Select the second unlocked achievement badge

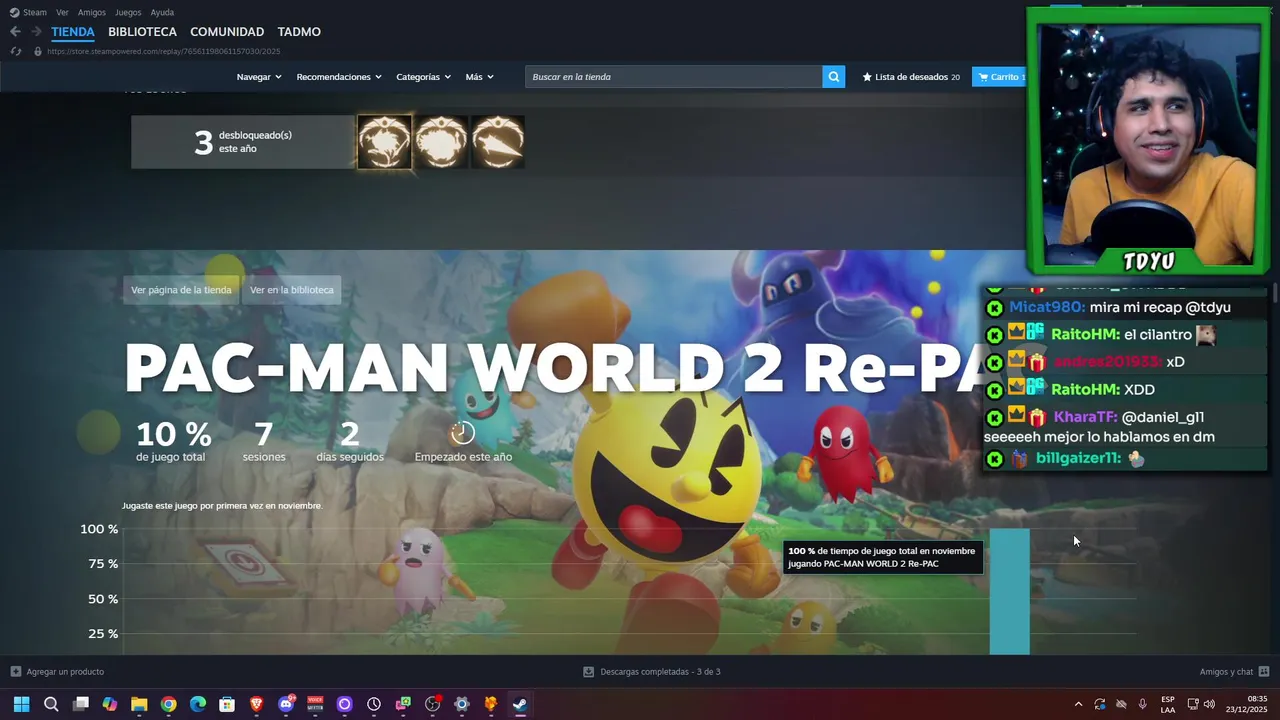[441, 142]
